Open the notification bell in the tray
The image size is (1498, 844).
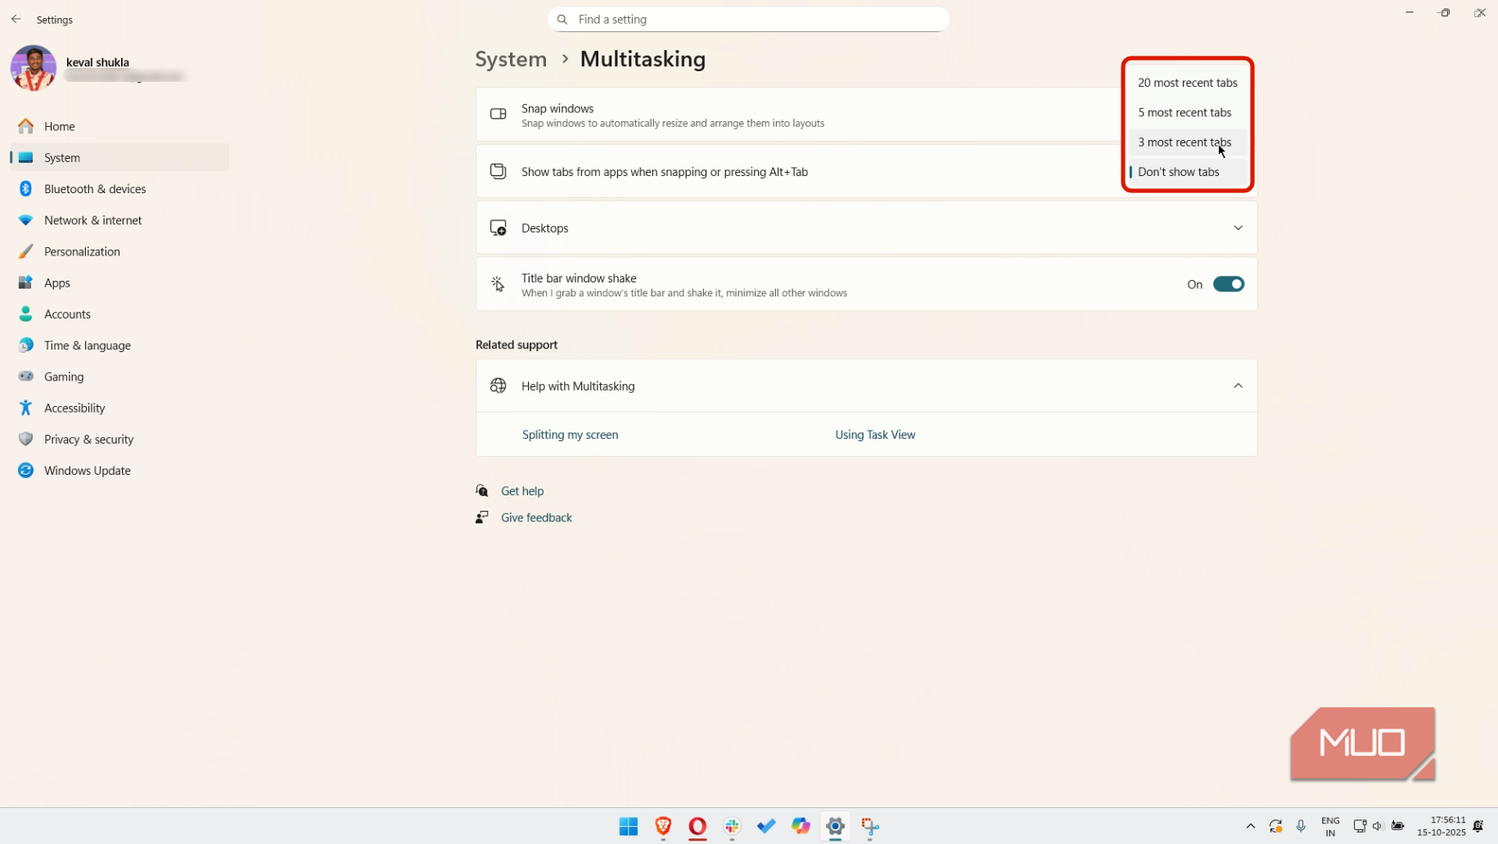pyautogui.click(x=1478, y=826)
